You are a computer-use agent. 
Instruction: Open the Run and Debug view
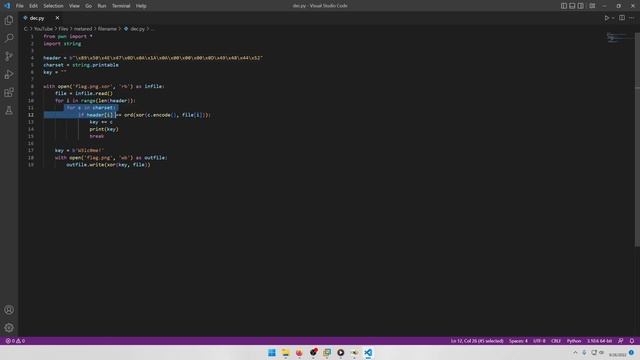pos(9,74)
